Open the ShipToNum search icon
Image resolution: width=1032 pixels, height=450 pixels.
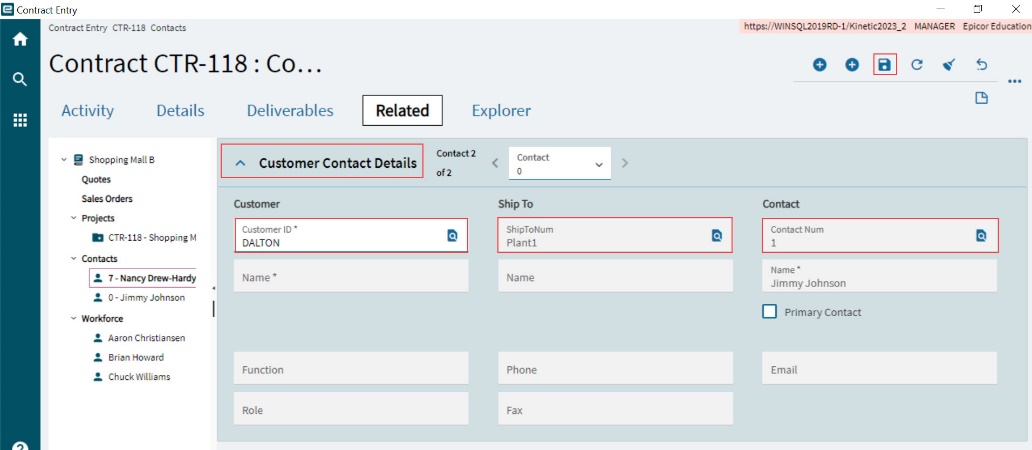[717, 236]
